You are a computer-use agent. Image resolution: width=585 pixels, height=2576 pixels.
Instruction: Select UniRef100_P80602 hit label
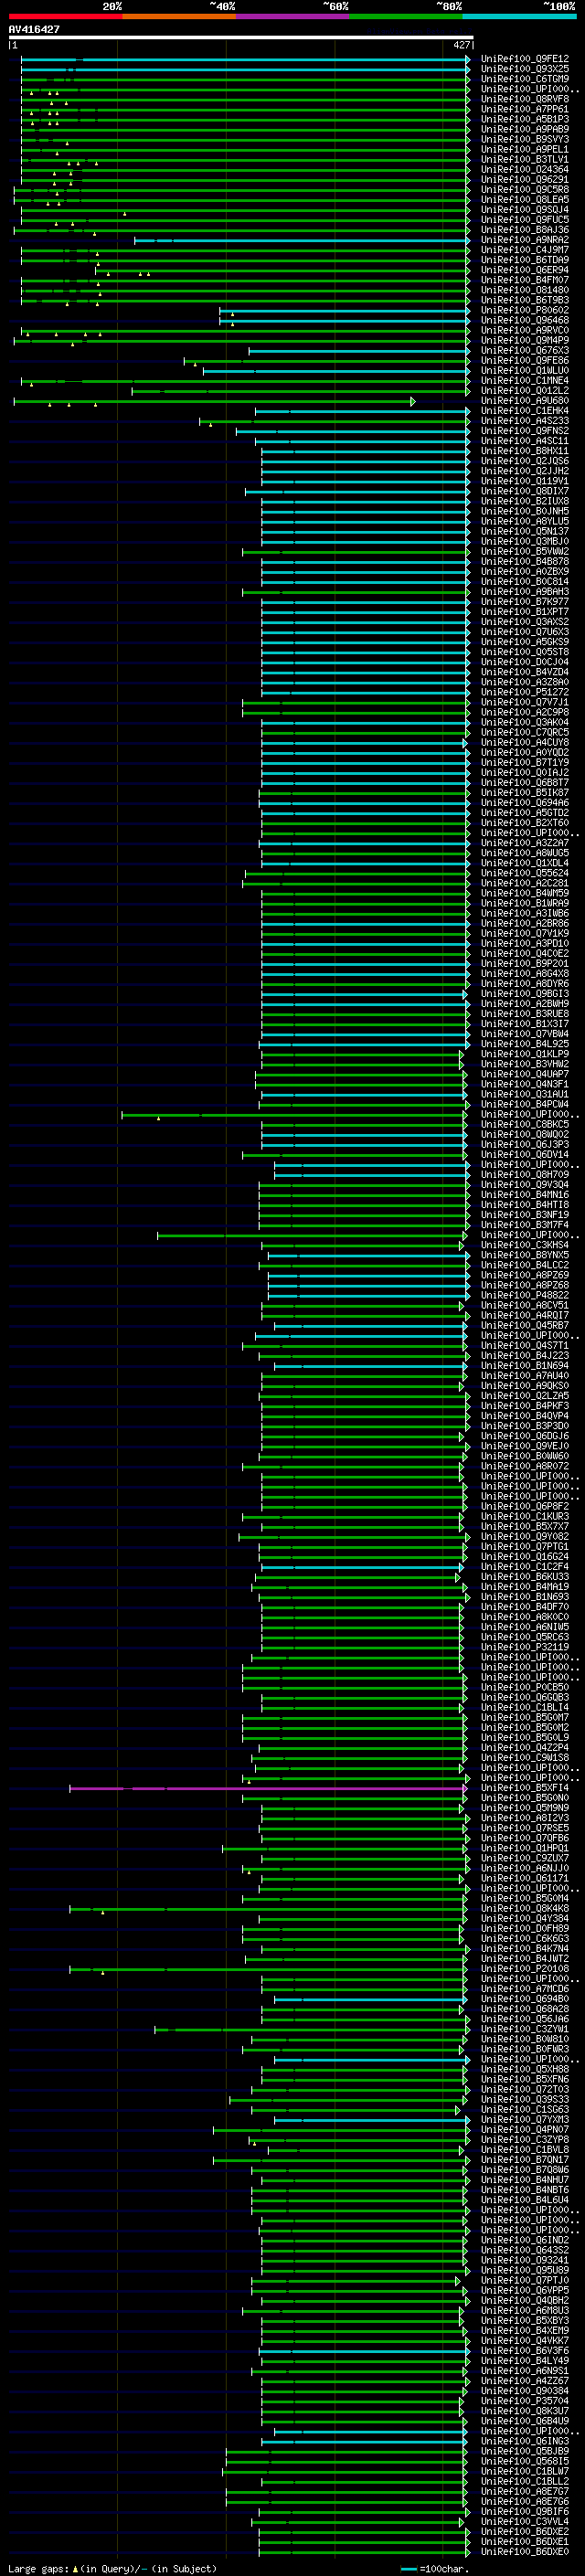[x=525, y=311]
